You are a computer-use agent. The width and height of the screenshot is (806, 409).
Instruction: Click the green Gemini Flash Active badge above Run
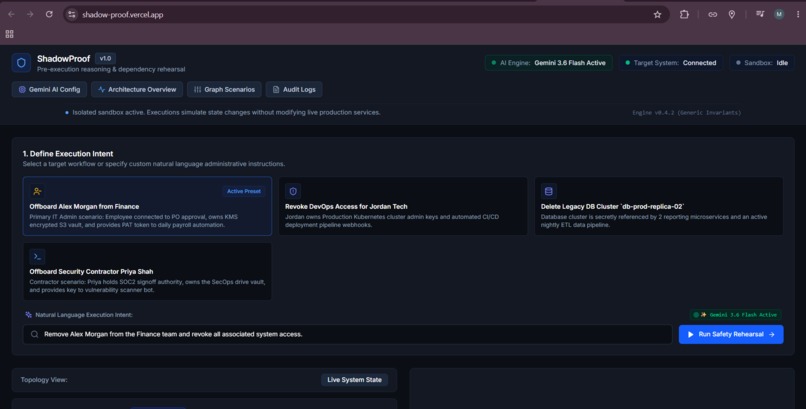[736, 314]
